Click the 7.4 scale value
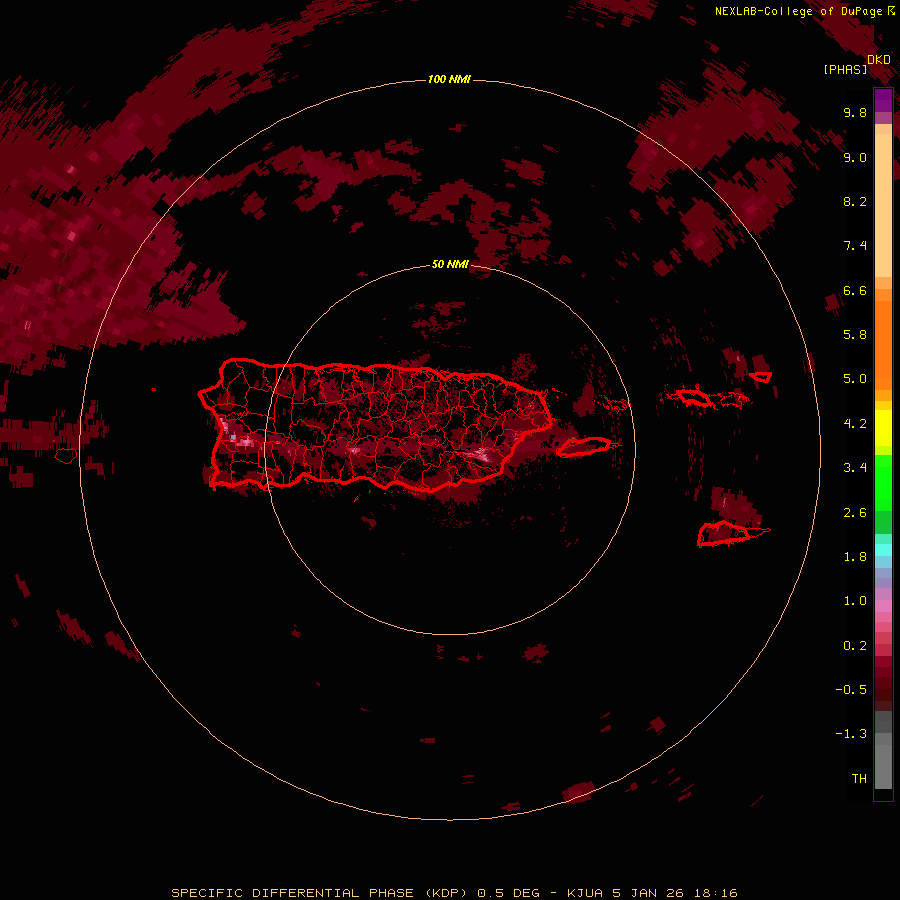 (855, 246)
